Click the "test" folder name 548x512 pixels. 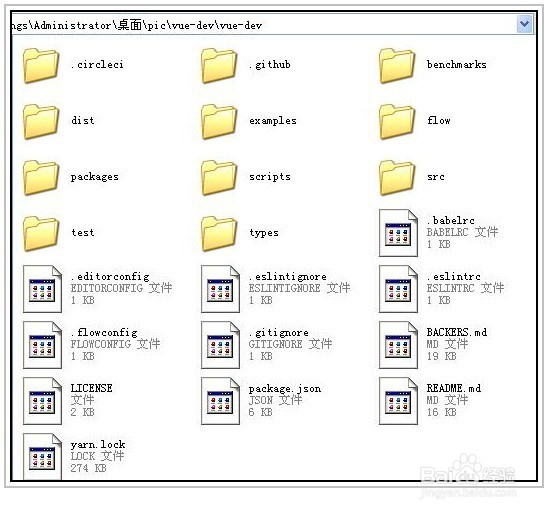(82, 232)
